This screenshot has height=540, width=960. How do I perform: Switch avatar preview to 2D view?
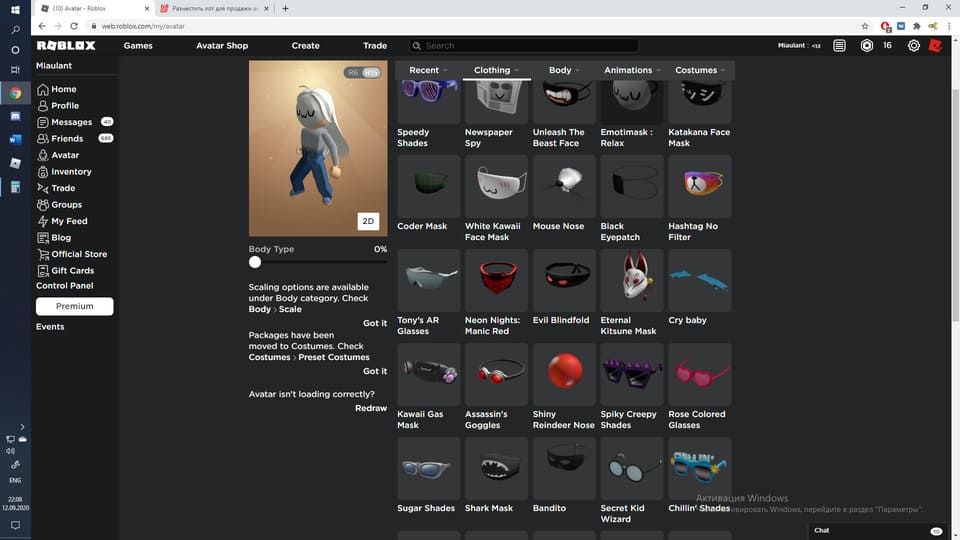(368, 221)
